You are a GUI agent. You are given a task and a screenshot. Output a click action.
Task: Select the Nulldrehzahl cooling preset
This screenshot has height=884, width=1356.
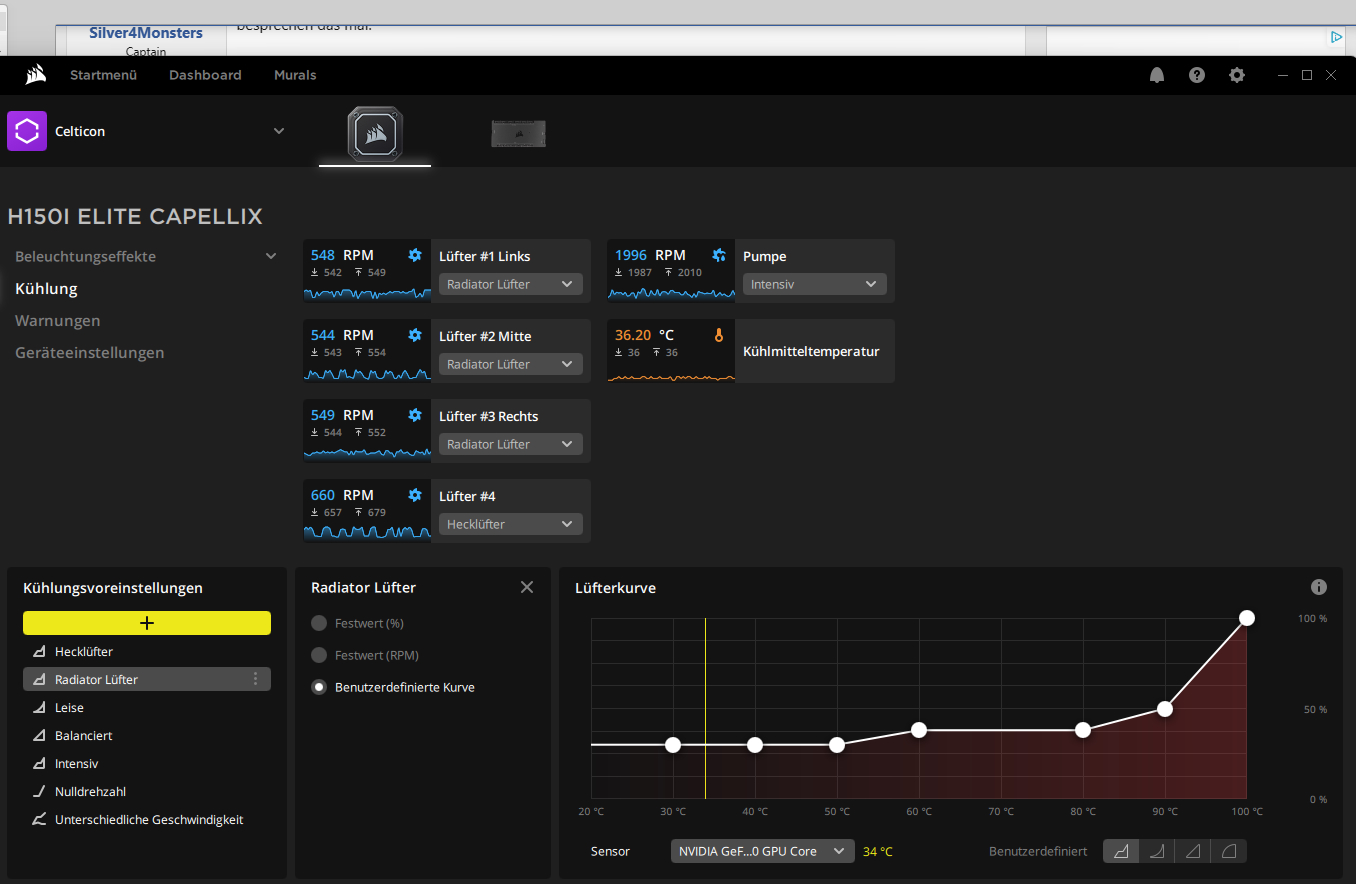pos(147,791)
